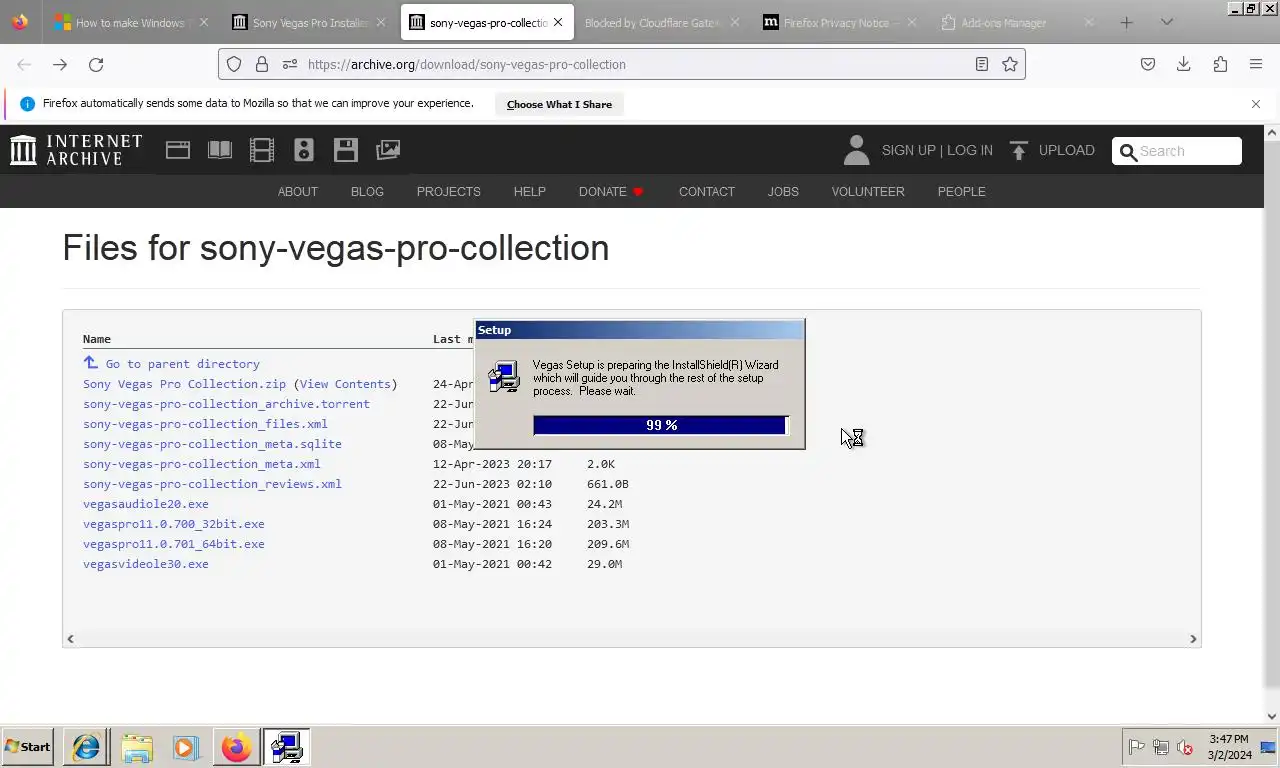Click the taskbar clock showing 3:47 PM
Image resolution: width=1280 pixels, height=768 pixels.
tap(1229, 747)
